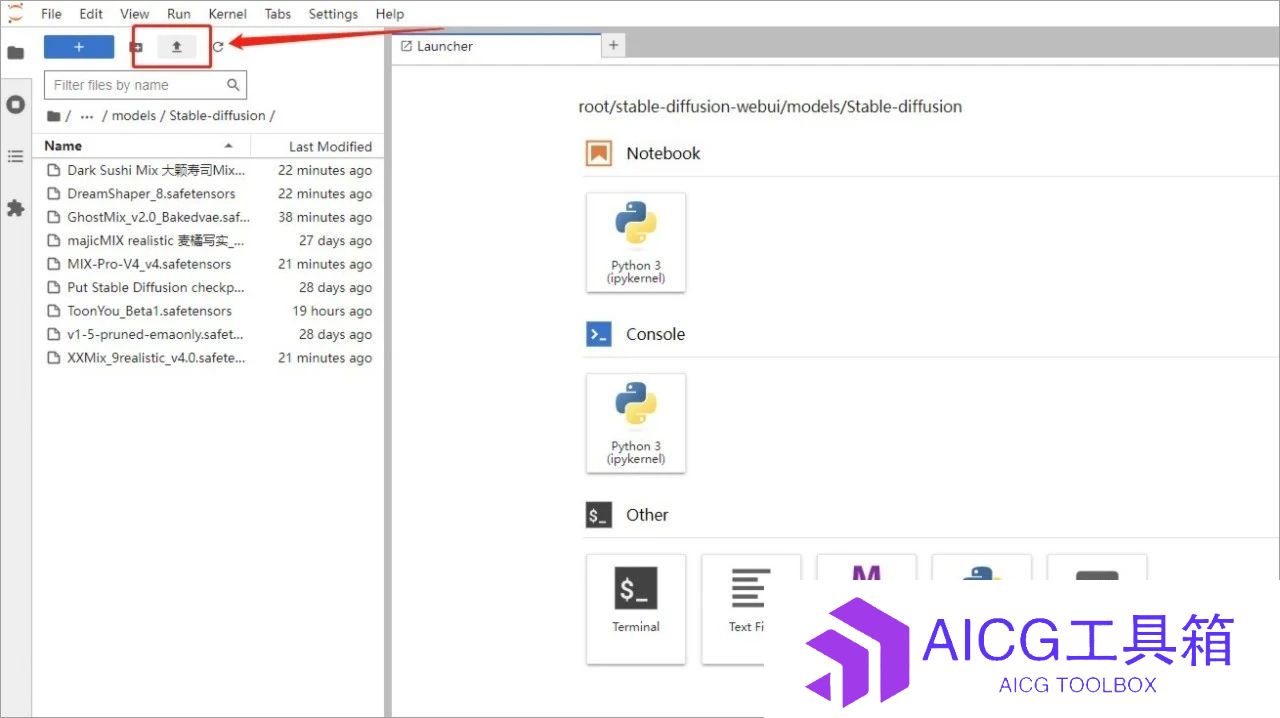This screenshot has width=1280, height=718.
Task: Open the Tabs menu
Action: 278,14
